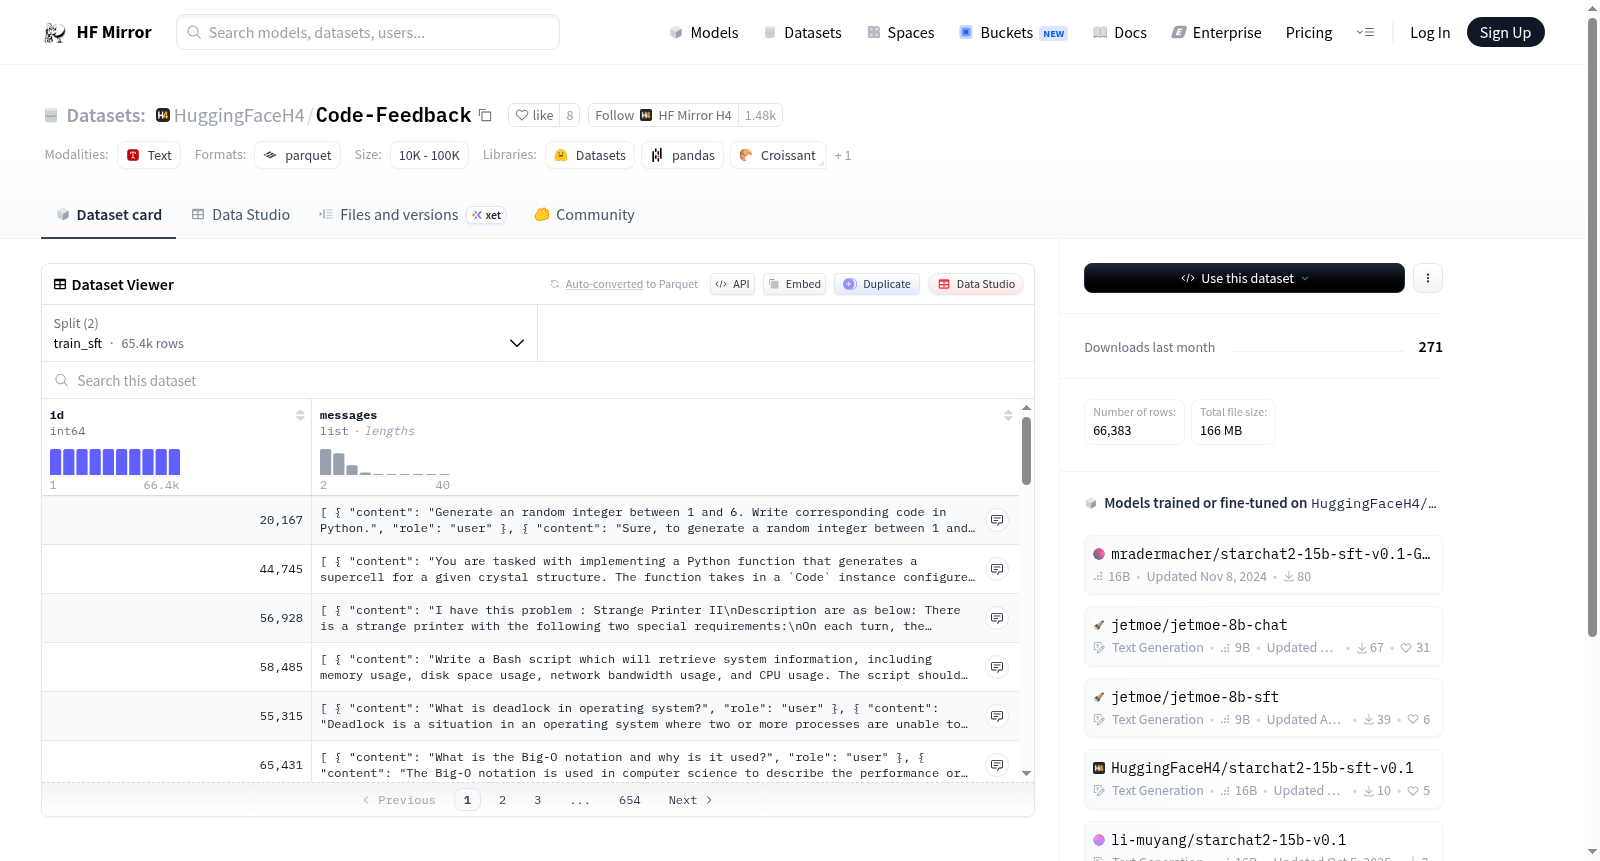
Task: Sort by the id column sort icon
Action: 300,415
